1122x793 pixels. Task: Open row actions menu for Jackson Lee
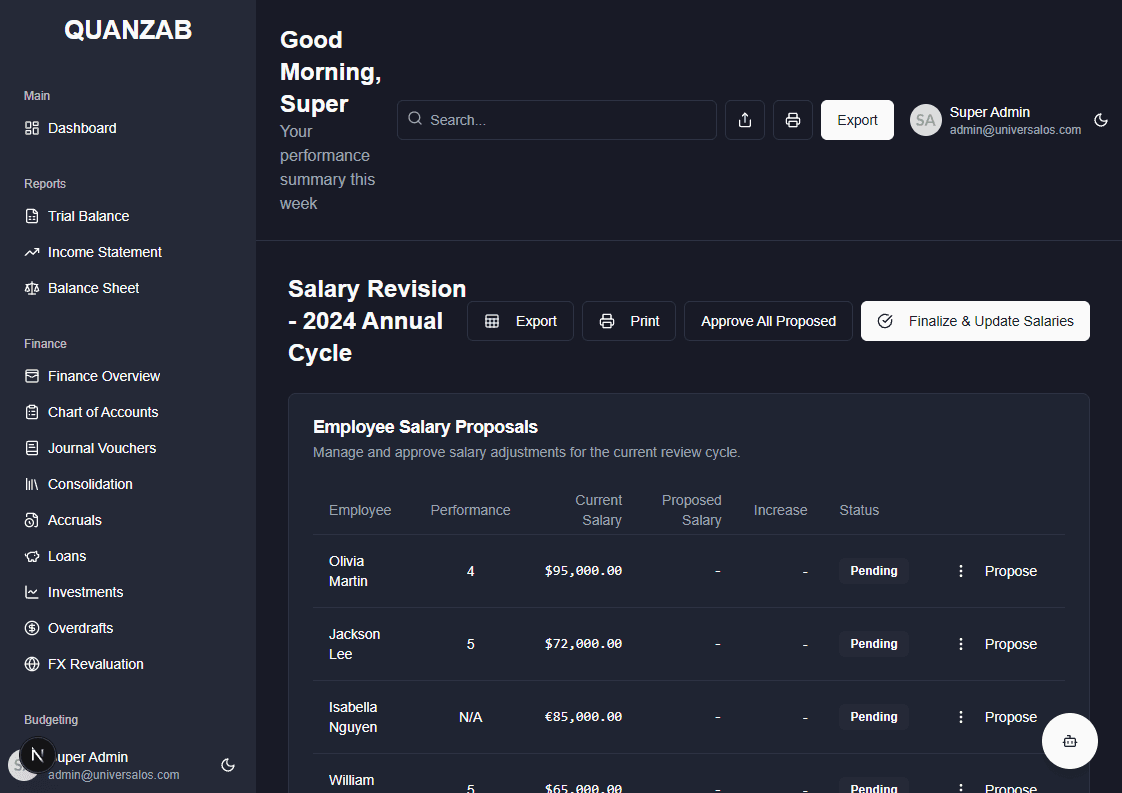(961, 644)
